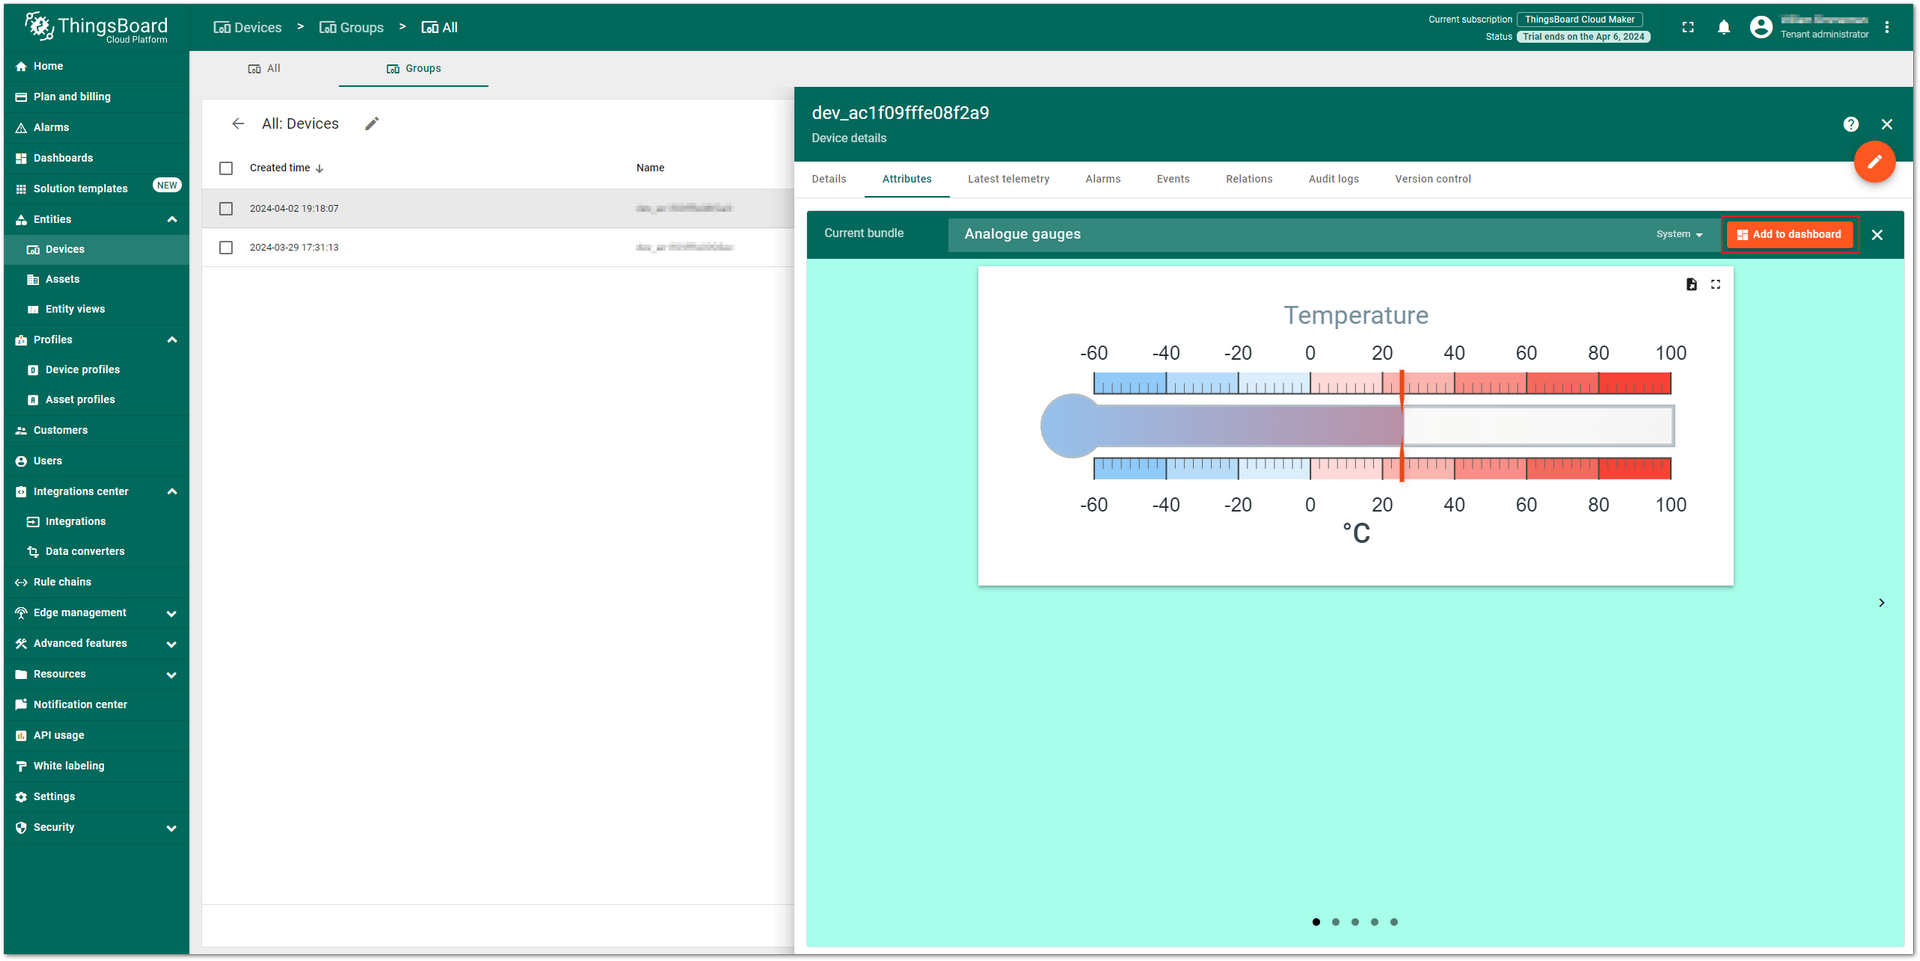Switch to the Details tab

pyautogui.click(x=829, y=179)
